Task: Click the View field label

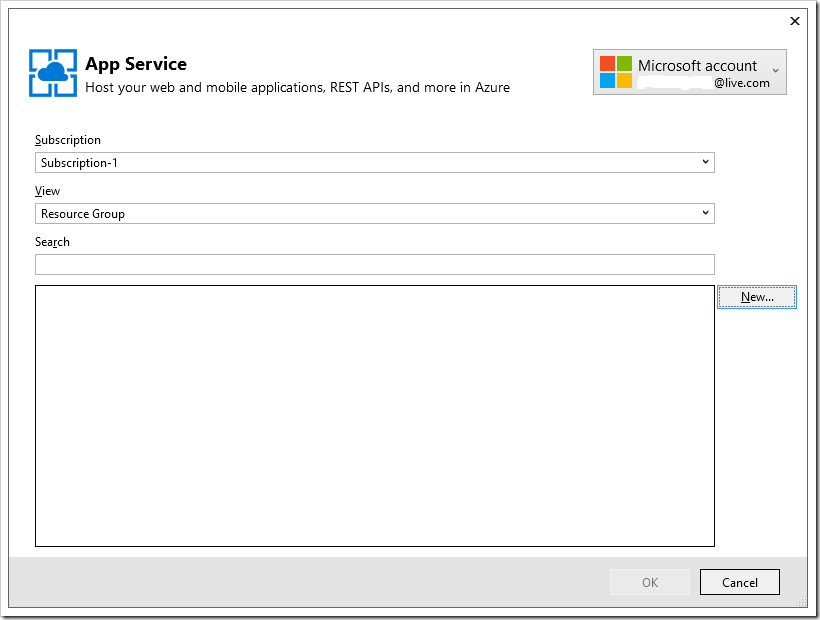Action: pyautogui.click(x=47, y=191)
